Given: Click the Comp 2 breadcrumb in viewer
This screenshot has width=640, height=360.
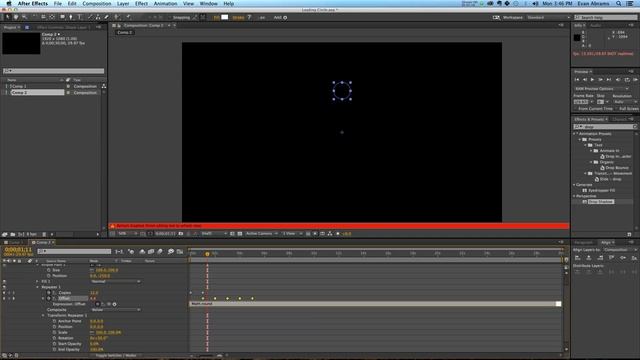Looking at the screenshot, I should pos(125,32).
